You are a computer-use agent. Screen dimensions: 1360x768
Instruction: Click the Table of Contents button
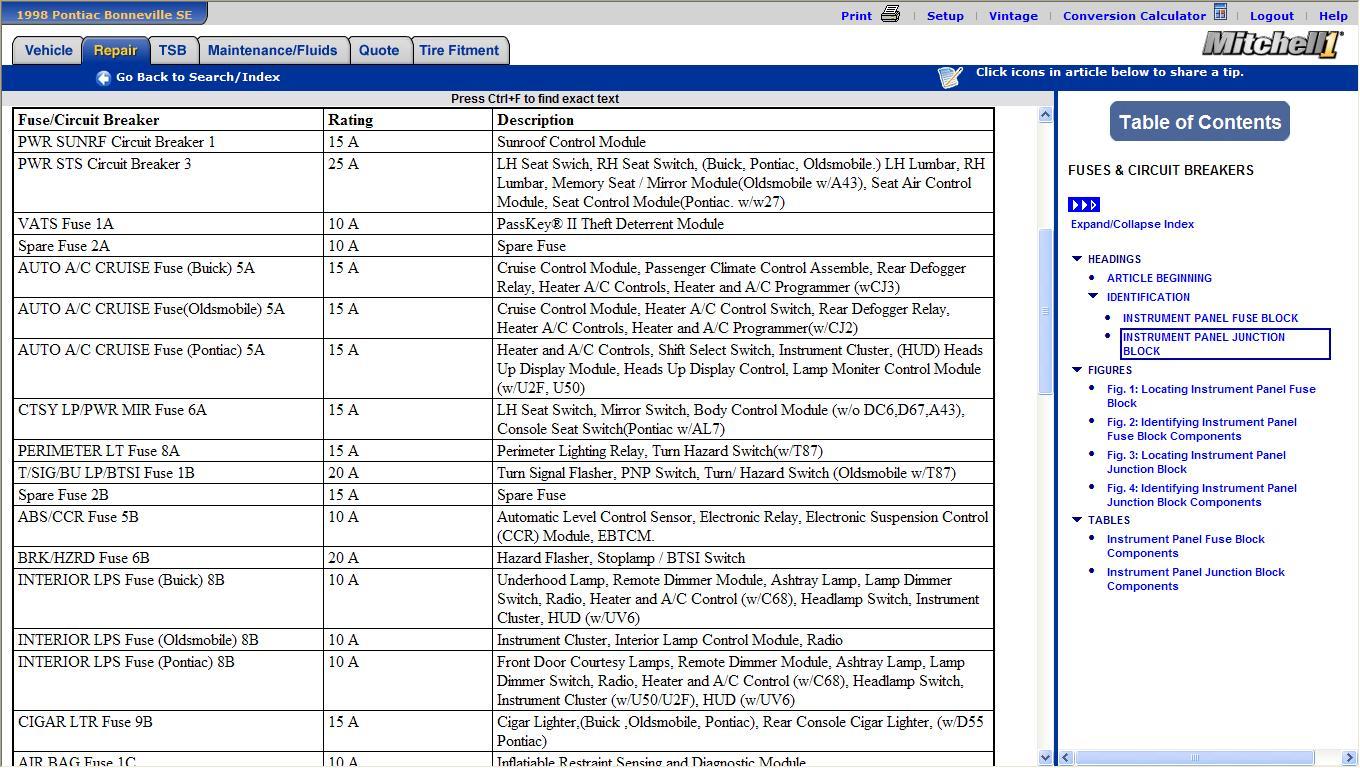1200,122
